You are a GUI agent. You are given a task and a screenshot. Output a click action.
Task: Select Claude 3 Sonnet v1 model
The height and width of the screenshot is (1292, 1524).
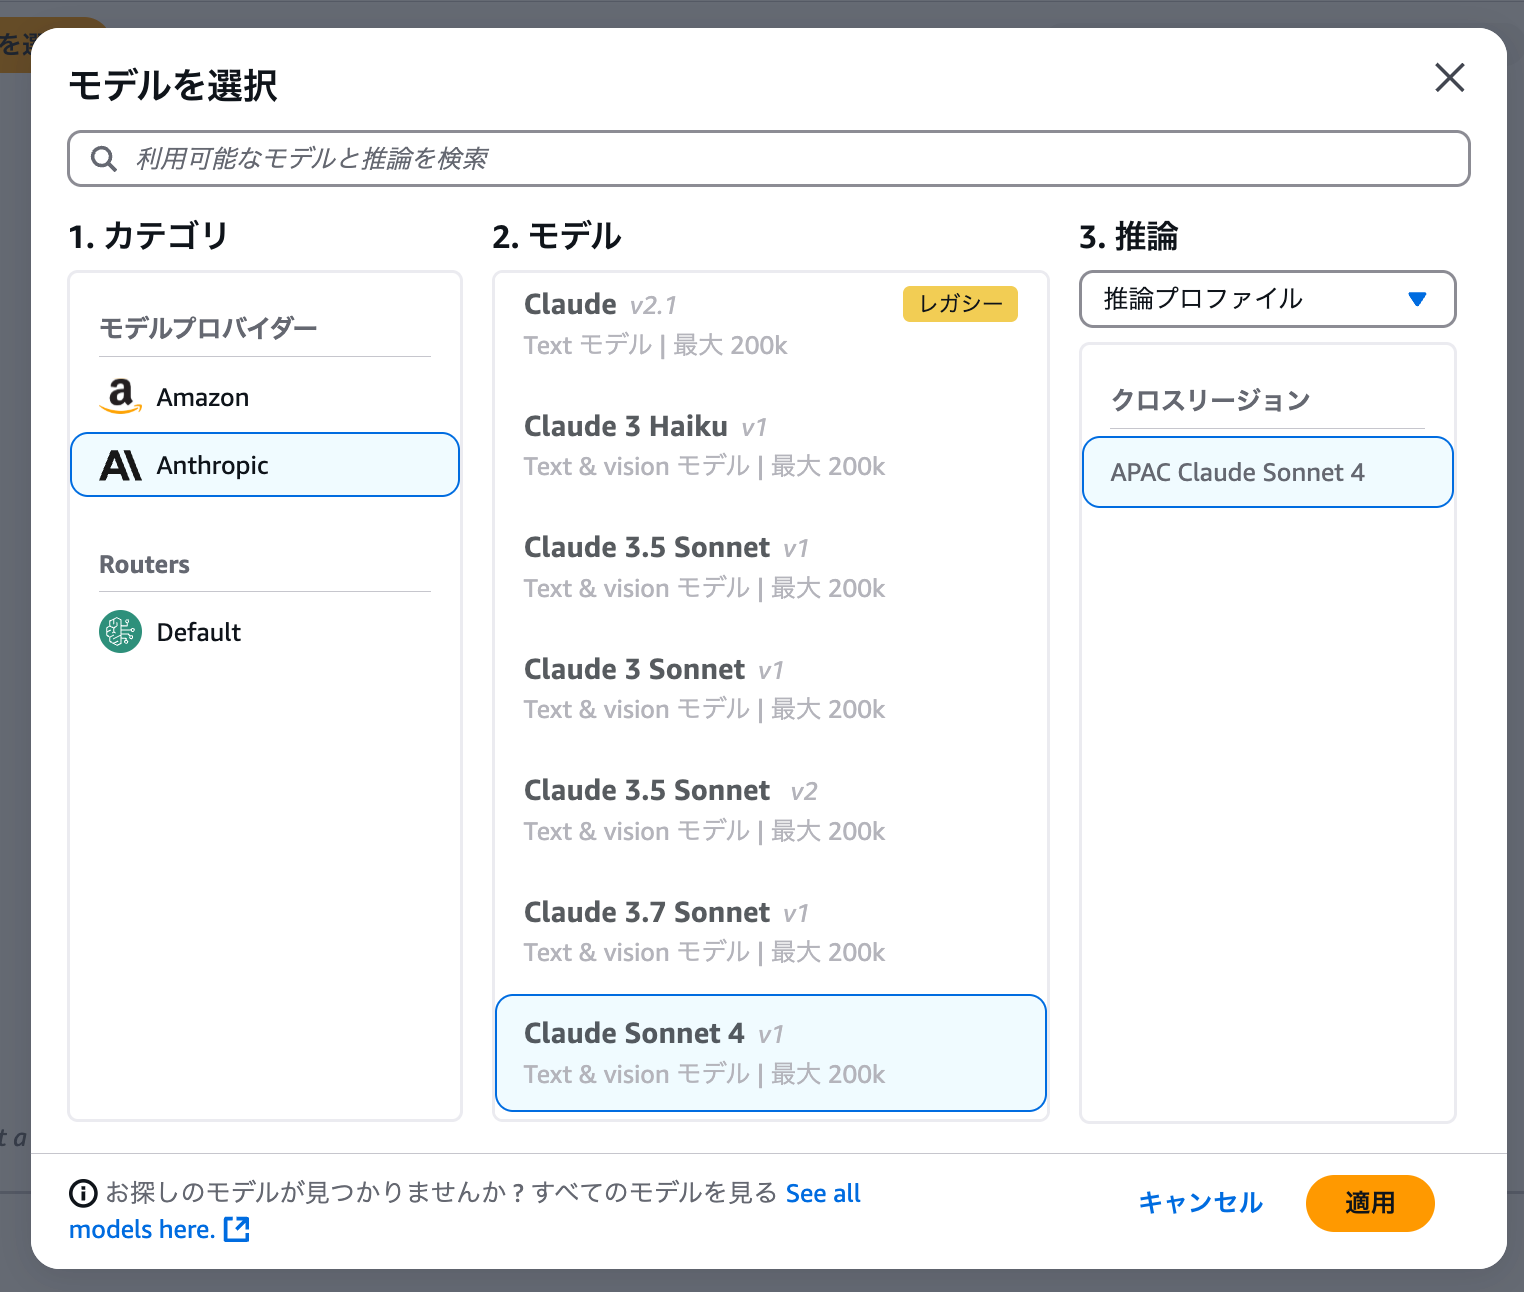770,689
